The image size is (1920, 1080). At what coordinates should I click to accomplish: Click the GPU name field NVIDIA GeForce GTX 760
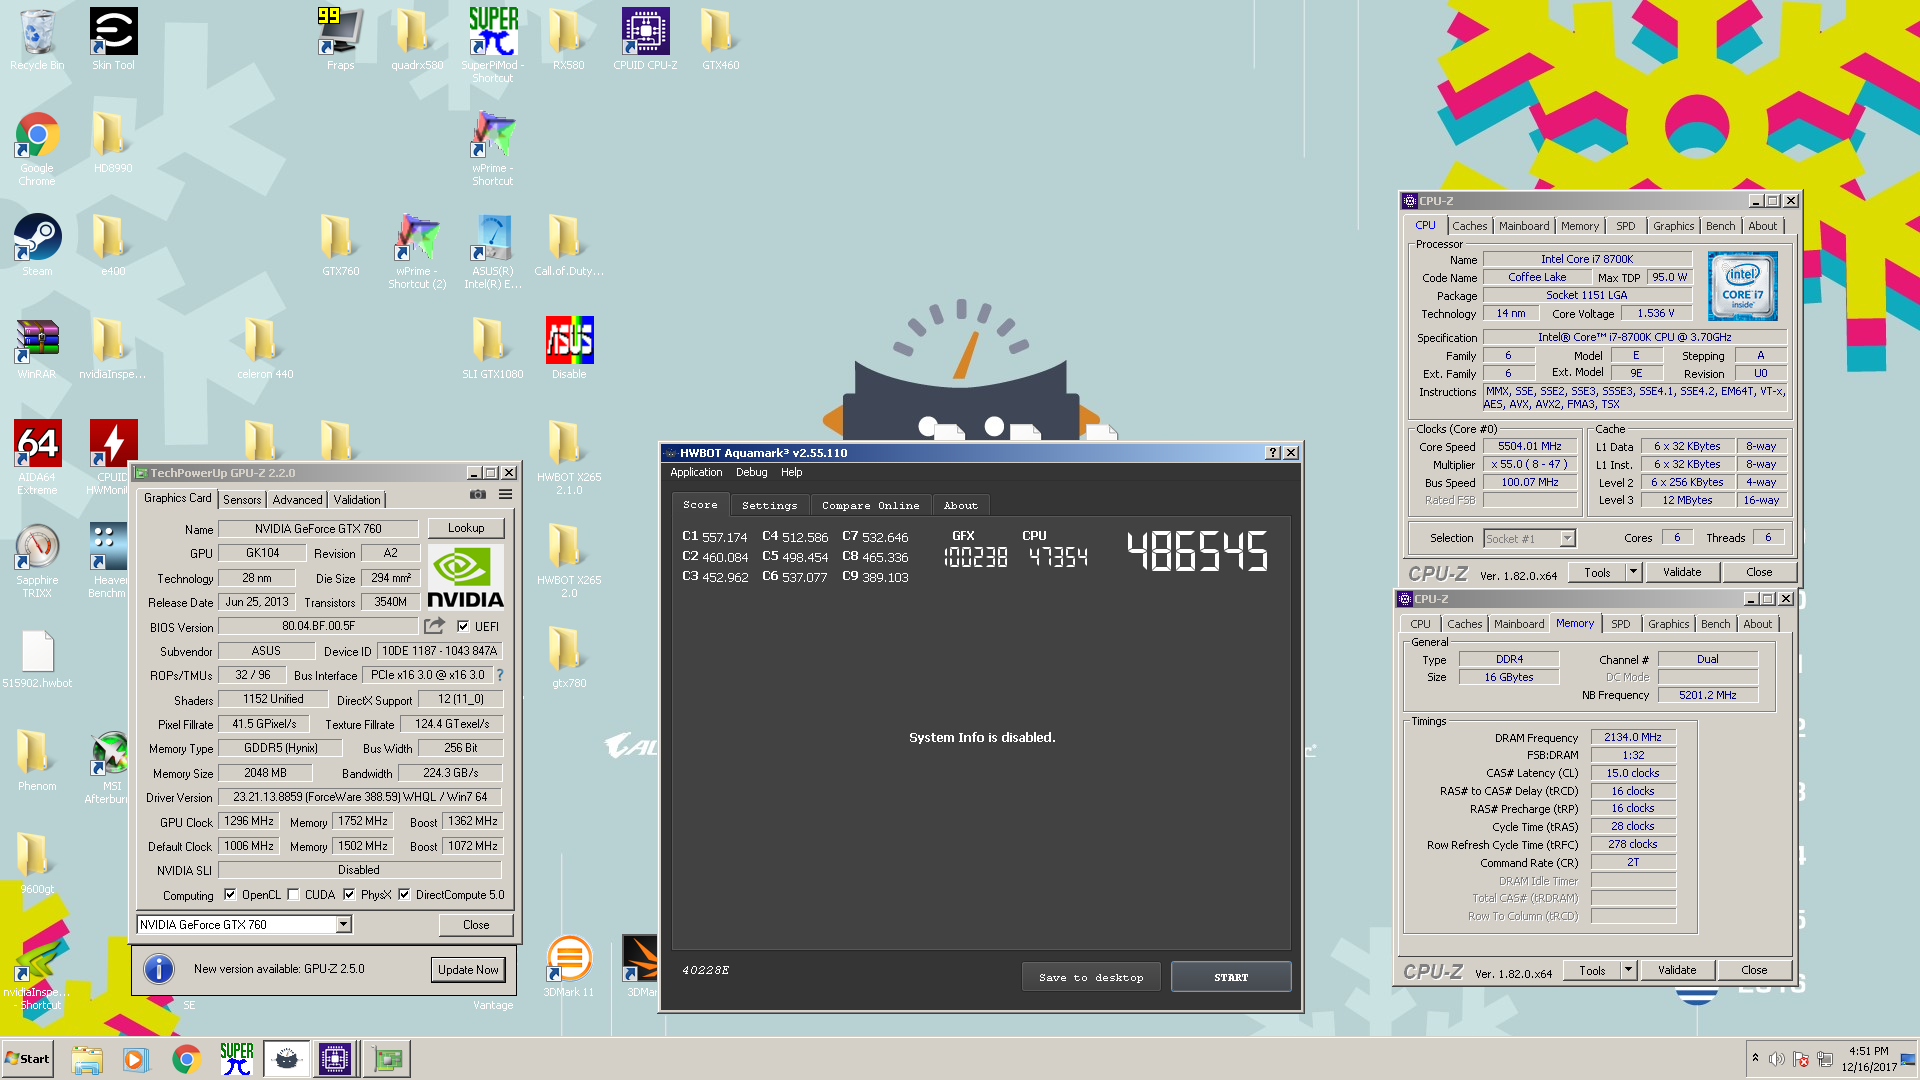318,529
